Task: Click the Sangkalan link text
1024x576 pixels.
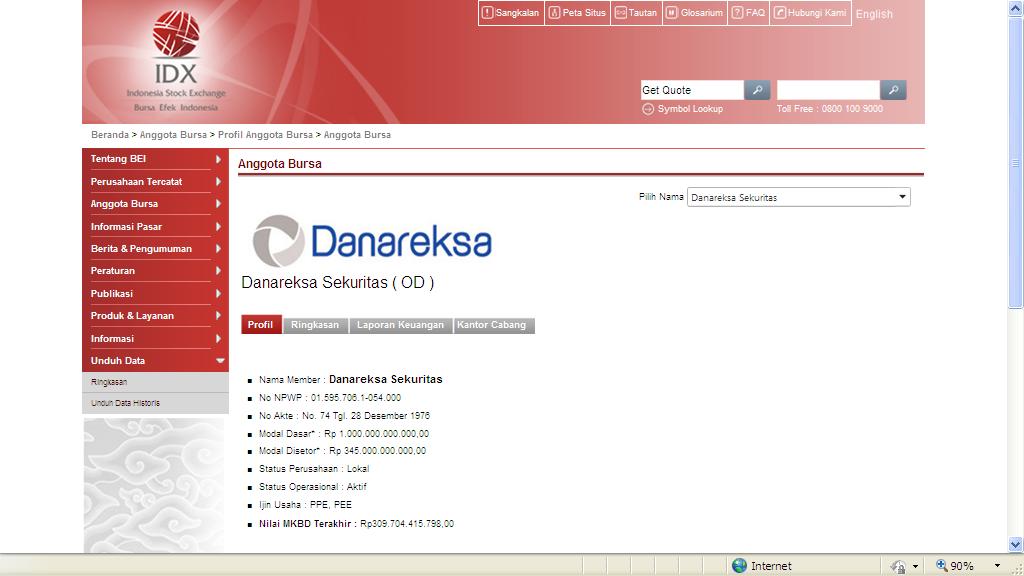Action: pos(517,12)
